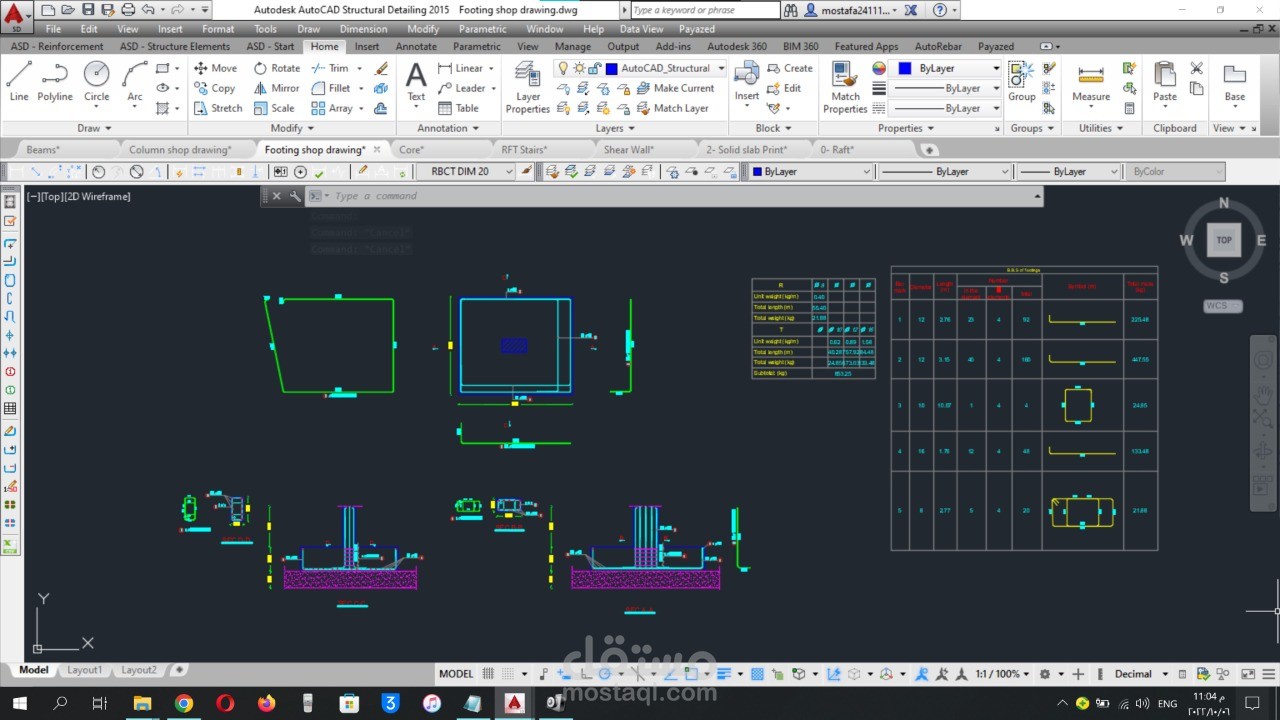1280x720 pixels.
Task: Click the Make Current layer button
Action: pos(675,88)
